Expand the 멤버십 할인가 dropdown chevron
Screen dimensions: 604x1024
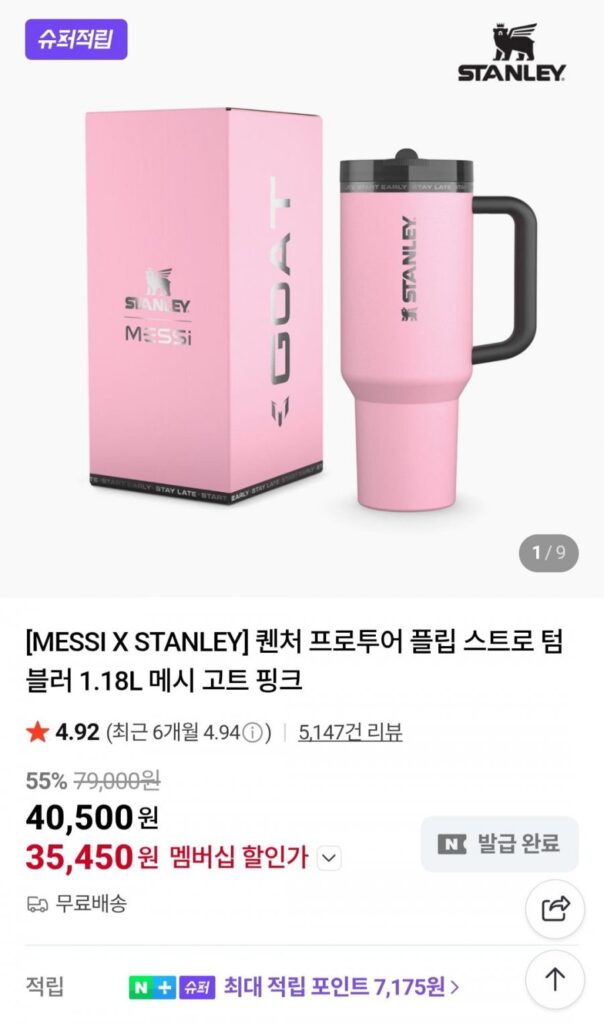pyautogui.click(x=330, y=857)
